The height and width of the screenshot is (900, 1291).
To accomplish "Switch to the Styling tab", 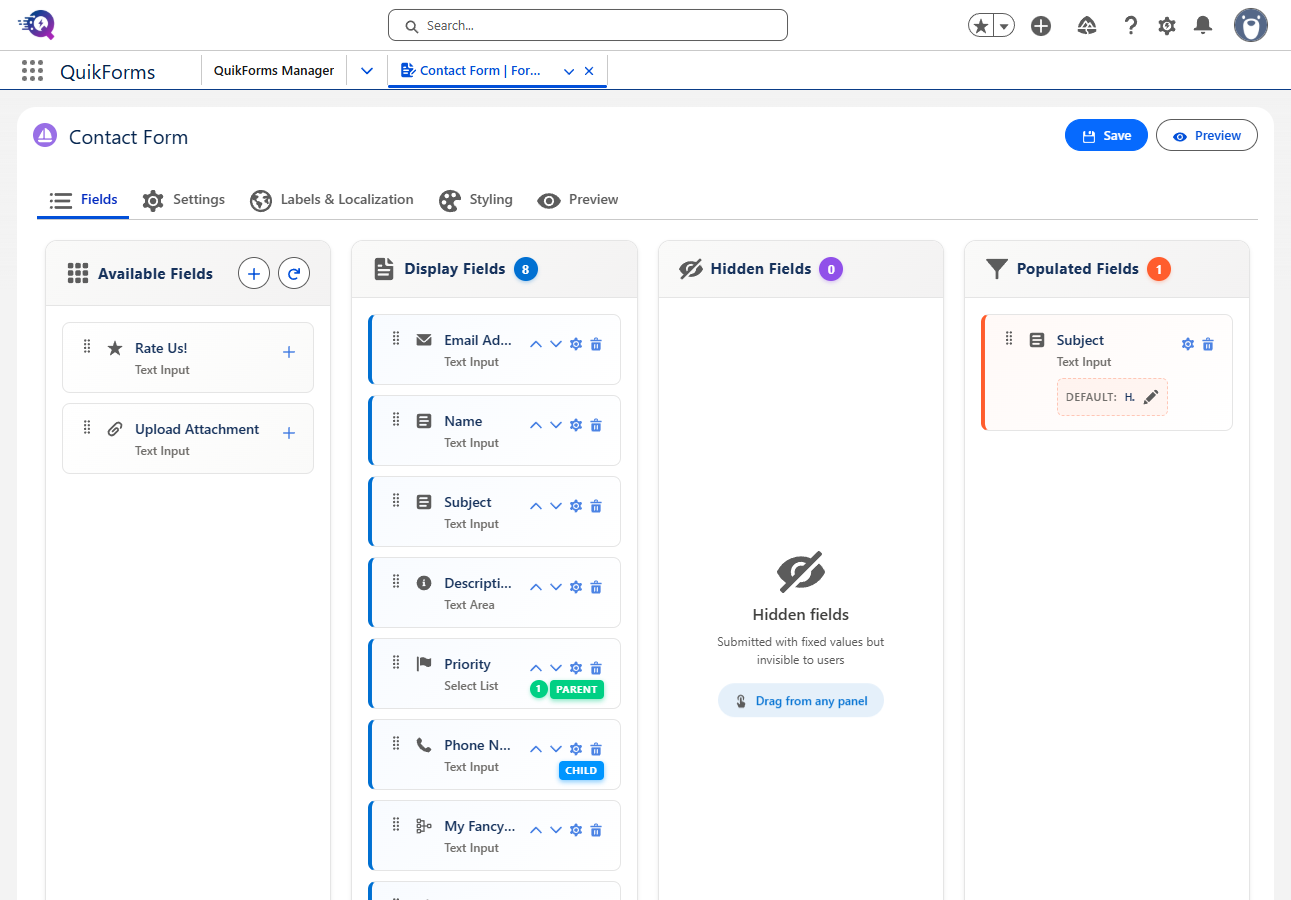I will [x=476, y=200].
